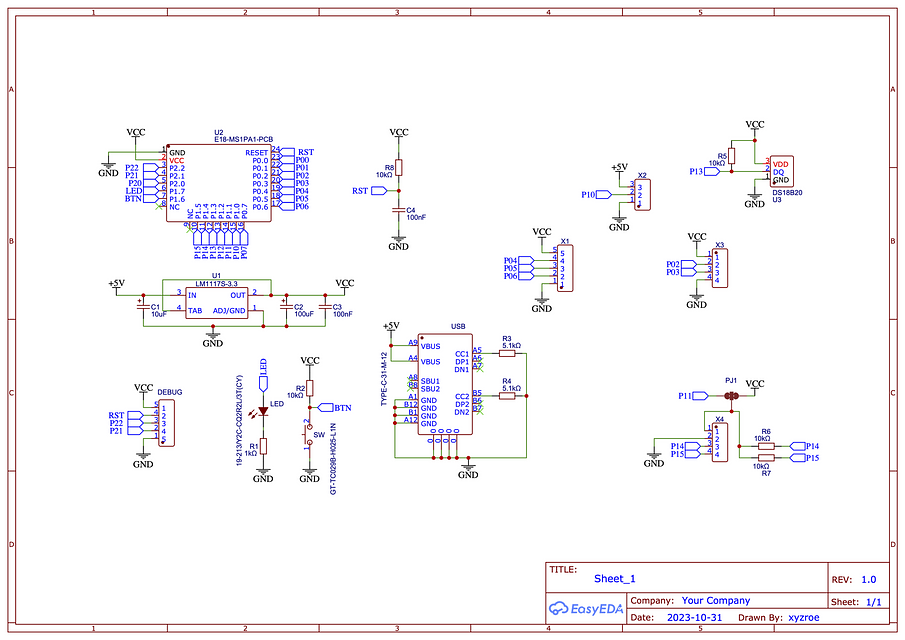
Task: Select the C2 100uF capacitor symbol
Action: [286, 307]
